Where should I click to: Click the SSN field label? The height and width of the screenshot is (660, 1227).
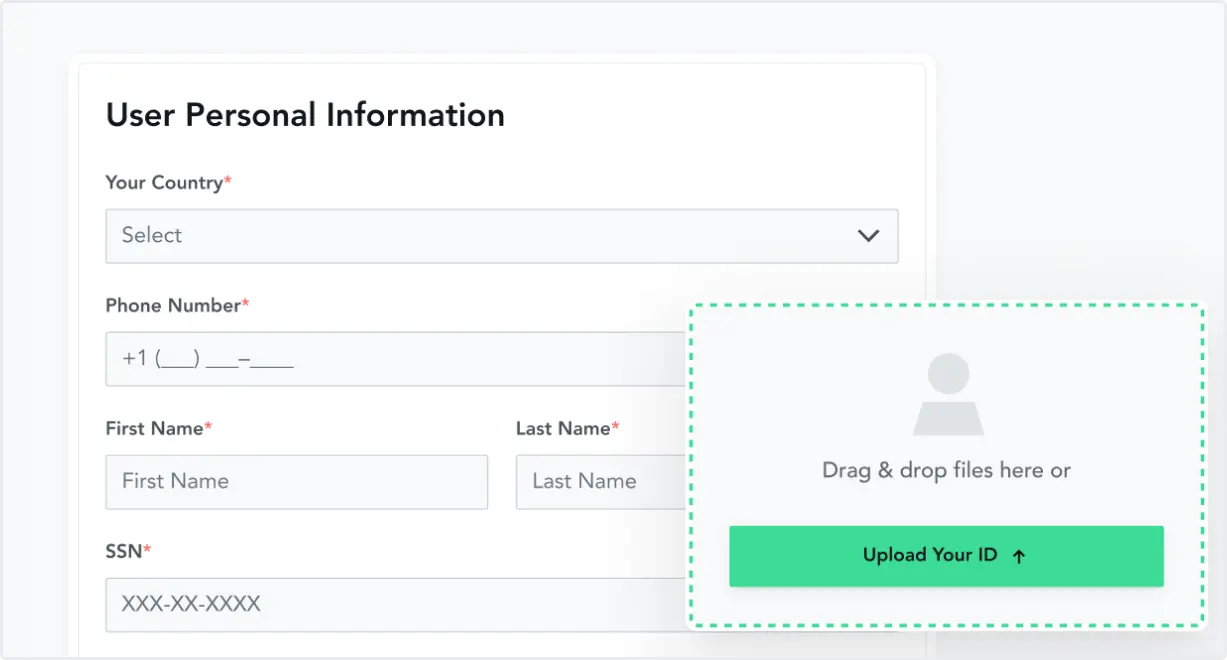tap(124, 550)
